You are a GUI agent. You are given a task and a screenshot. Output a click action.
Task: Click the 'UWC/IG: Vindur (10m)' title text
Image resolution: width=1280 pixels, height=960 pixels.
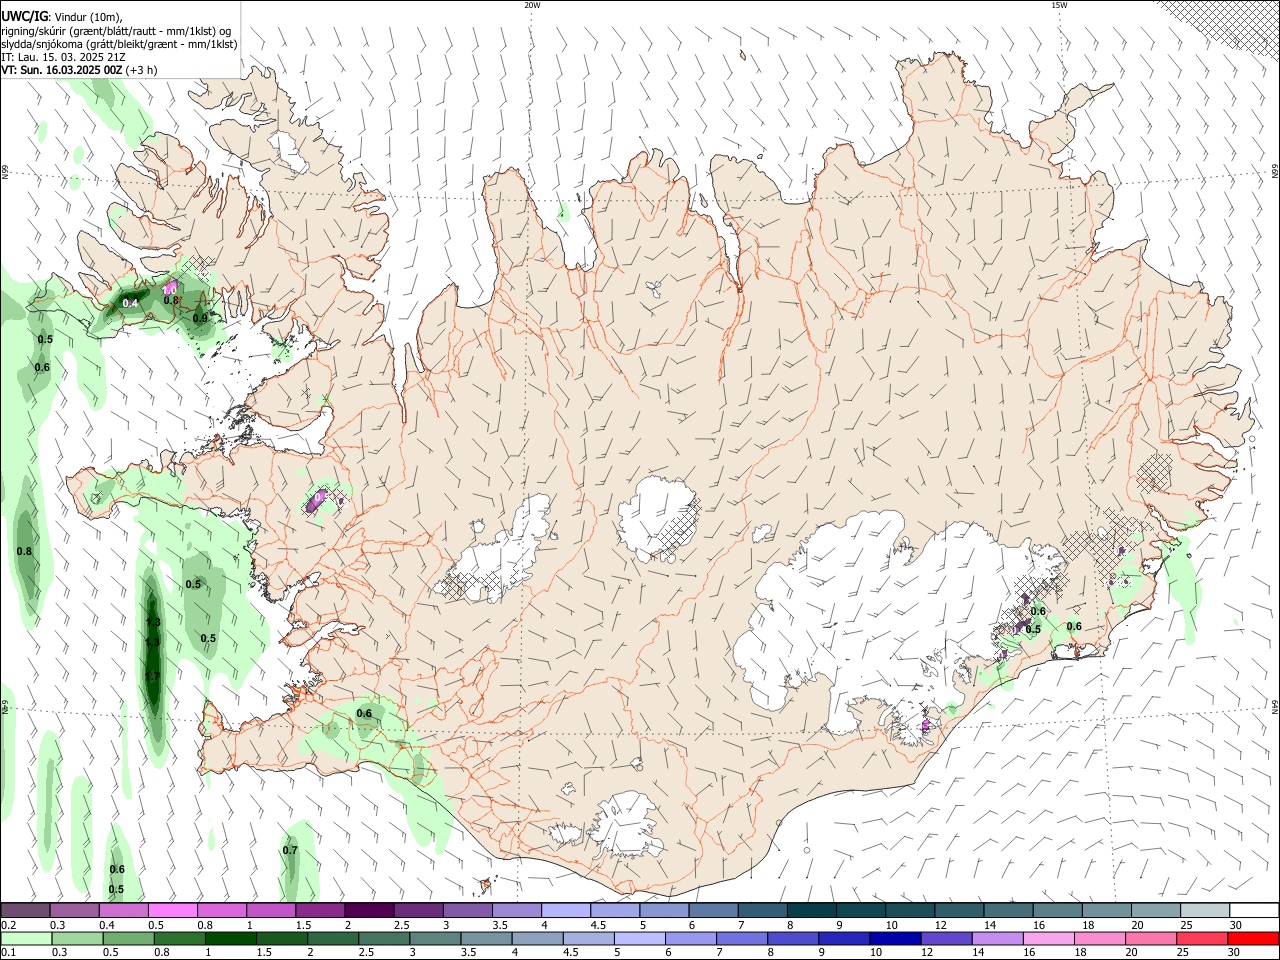62,17
